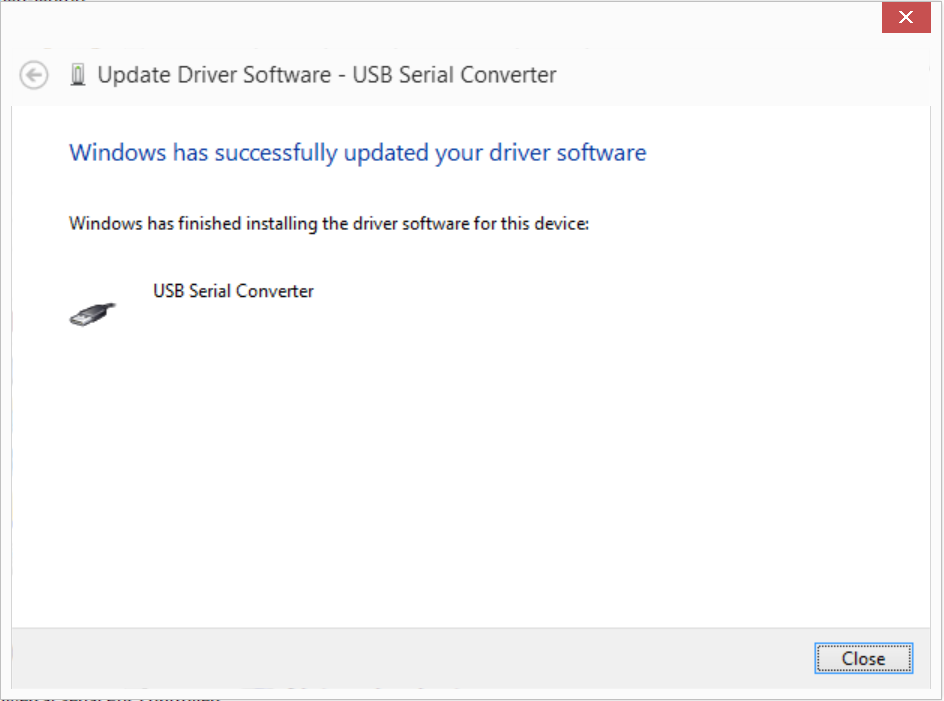Click 'USB Serial Converter' in the window title
The height and width of the screenshot is (701, 944).
click(454, 75)
